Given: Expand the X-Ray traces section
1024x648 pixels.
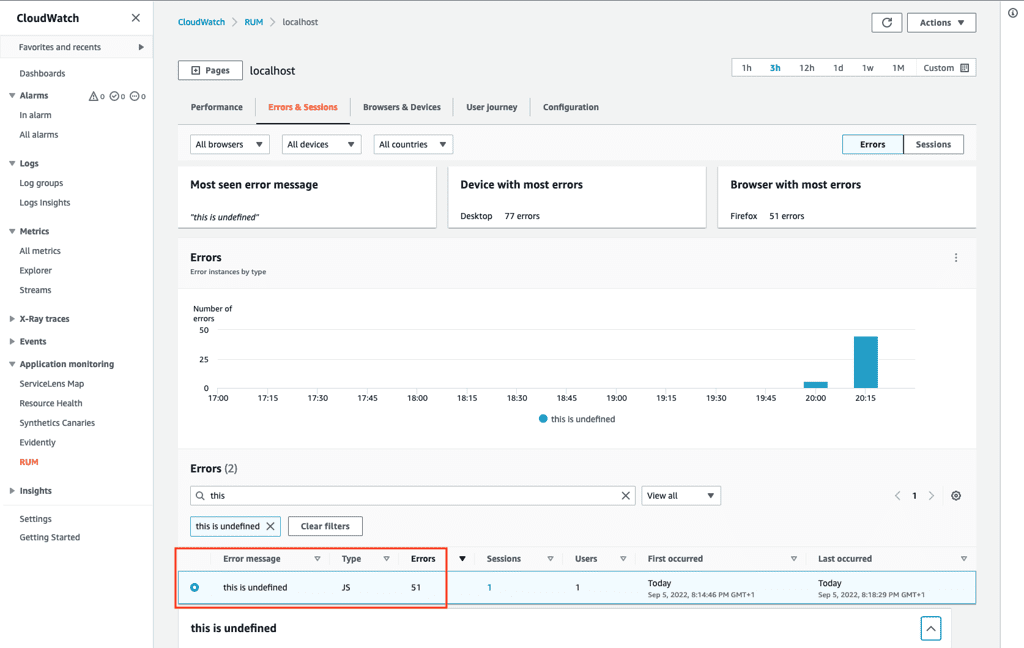Looking at the screenshot, I should (44, 319).
